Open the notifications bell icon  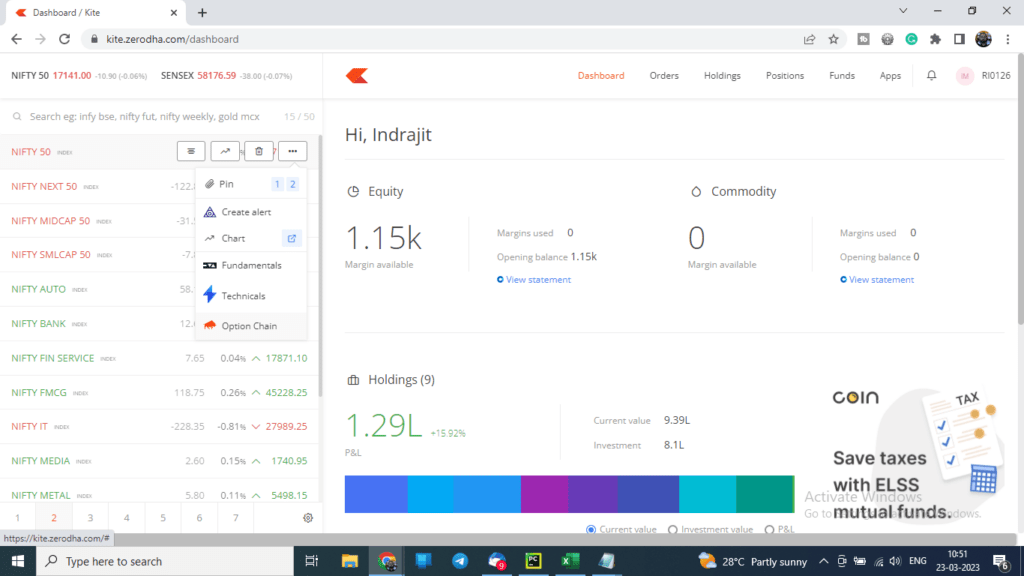[x=931, y=76]
